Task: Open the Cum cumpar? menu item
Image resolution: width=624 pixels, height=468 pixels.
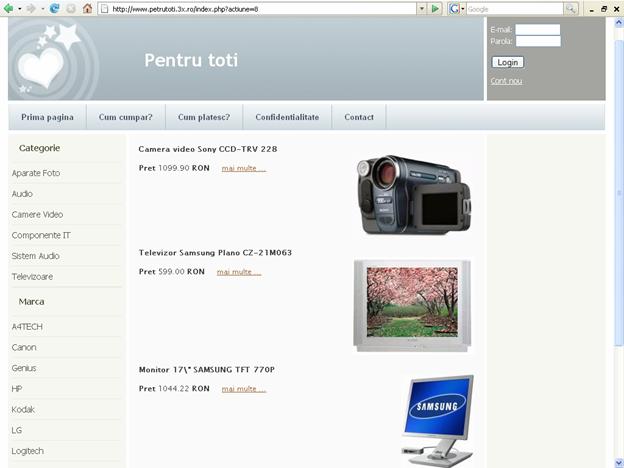Action: 126,117
